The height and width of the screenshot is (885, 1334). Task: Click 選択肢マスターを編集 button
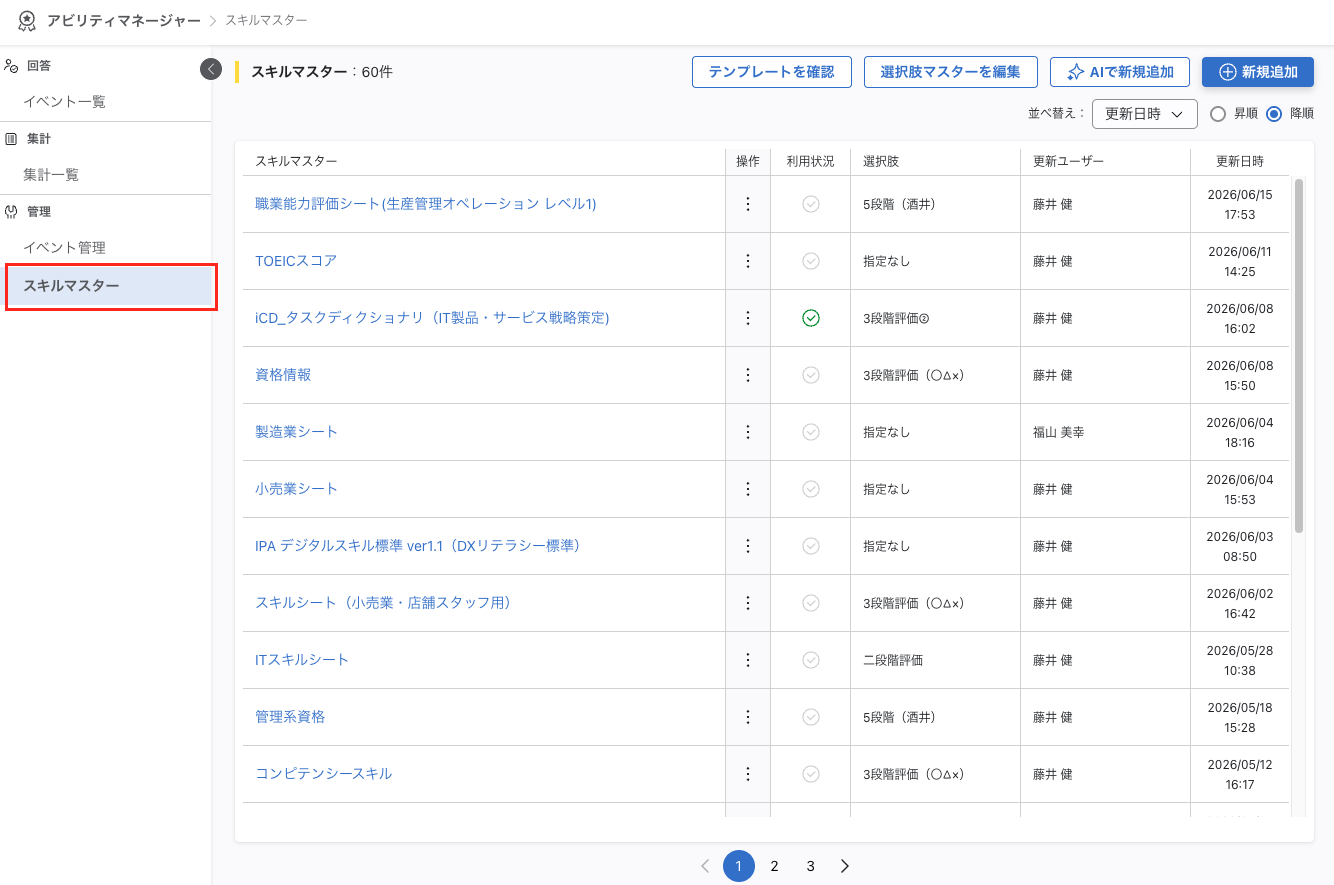click(x=950, y=72)
